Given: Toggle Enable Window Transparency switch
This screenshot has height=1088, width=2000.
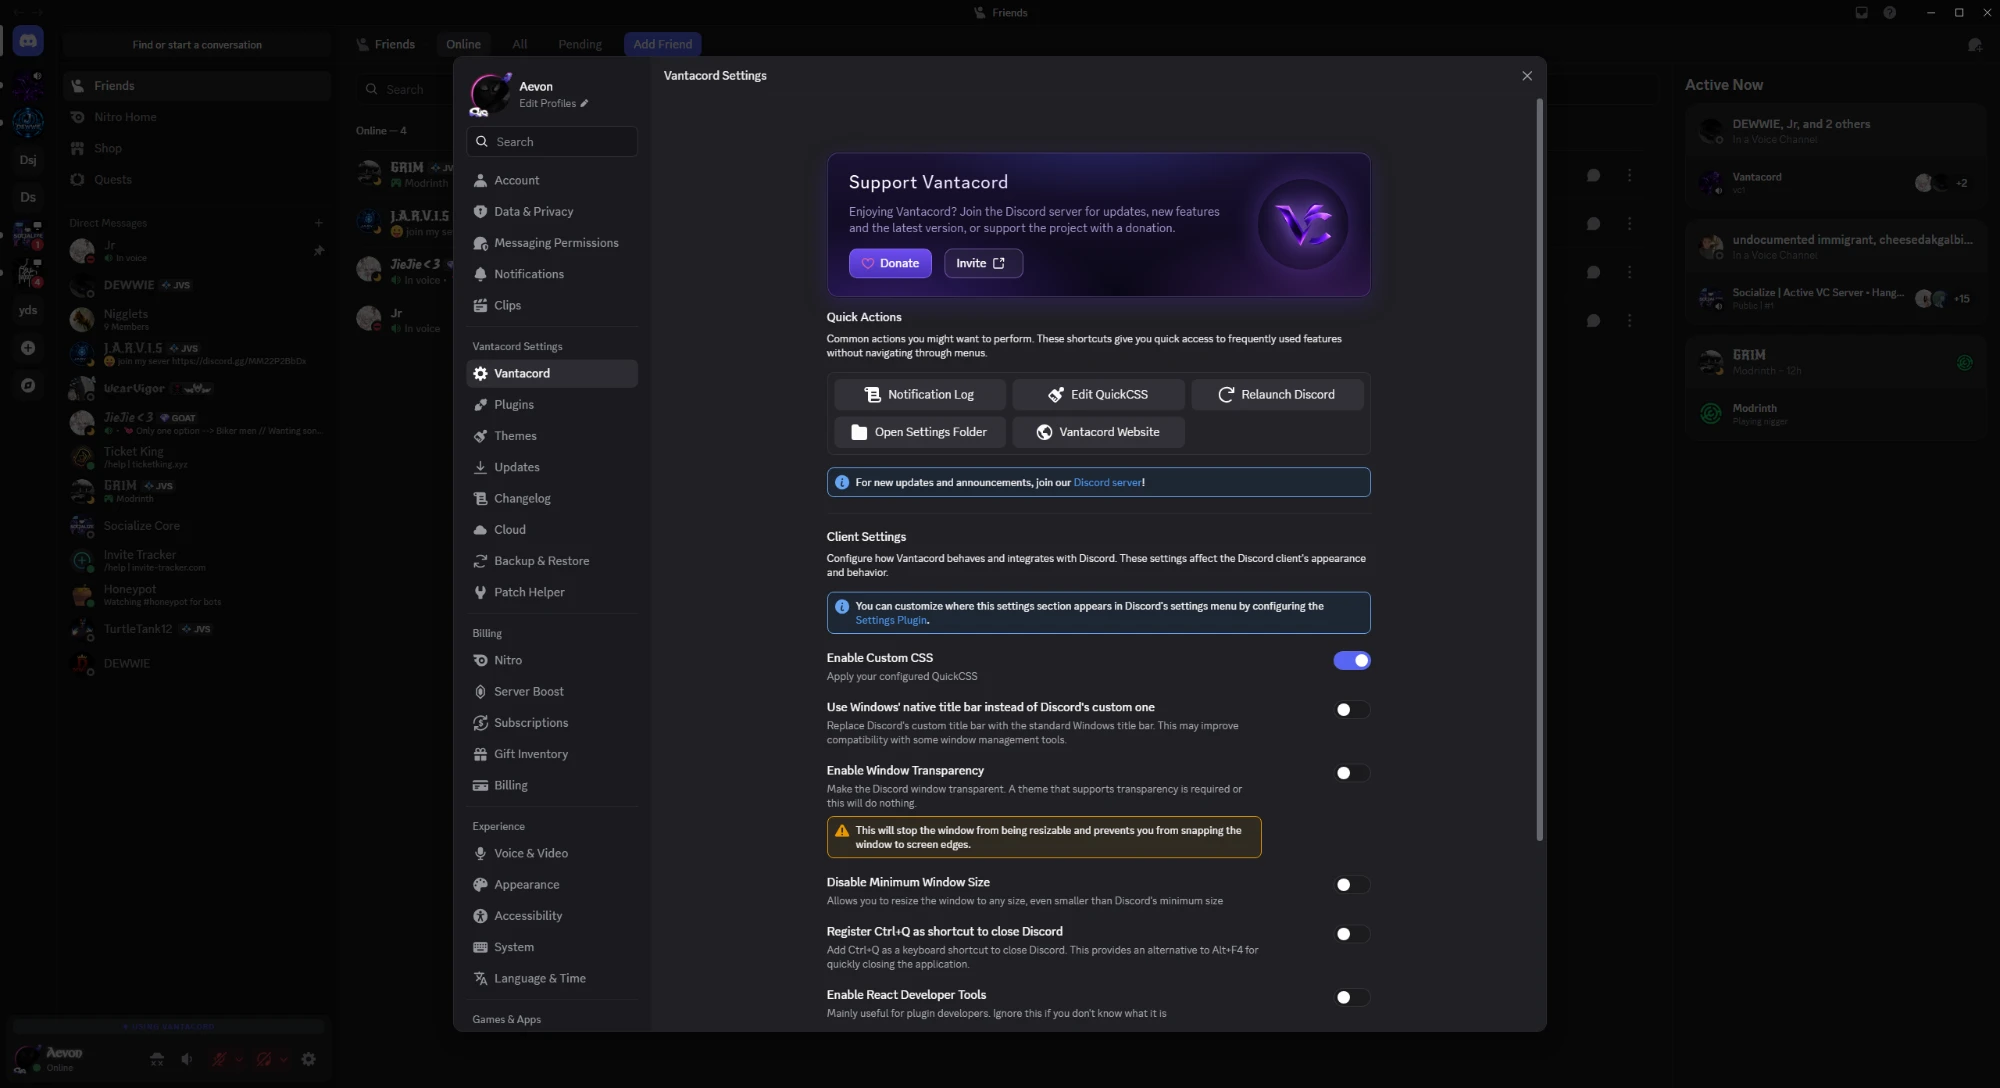Looking at the screenshot, I should (1352, 773).
